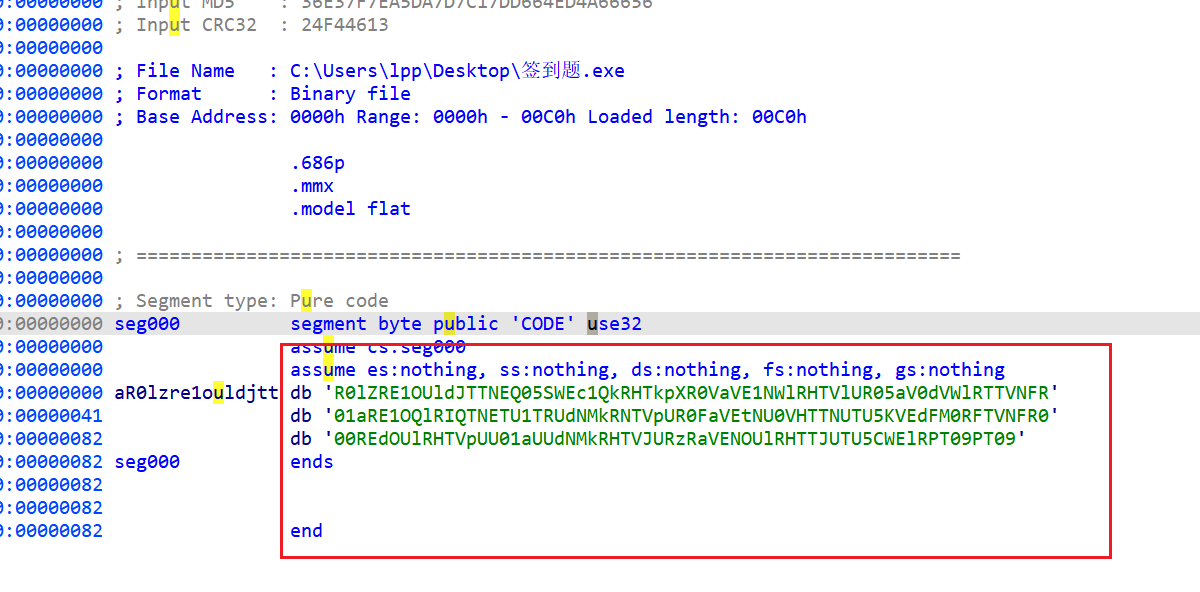The image size is (1200, 592).
Task: Click the Segment type Pure code comment
Action: 260,300
